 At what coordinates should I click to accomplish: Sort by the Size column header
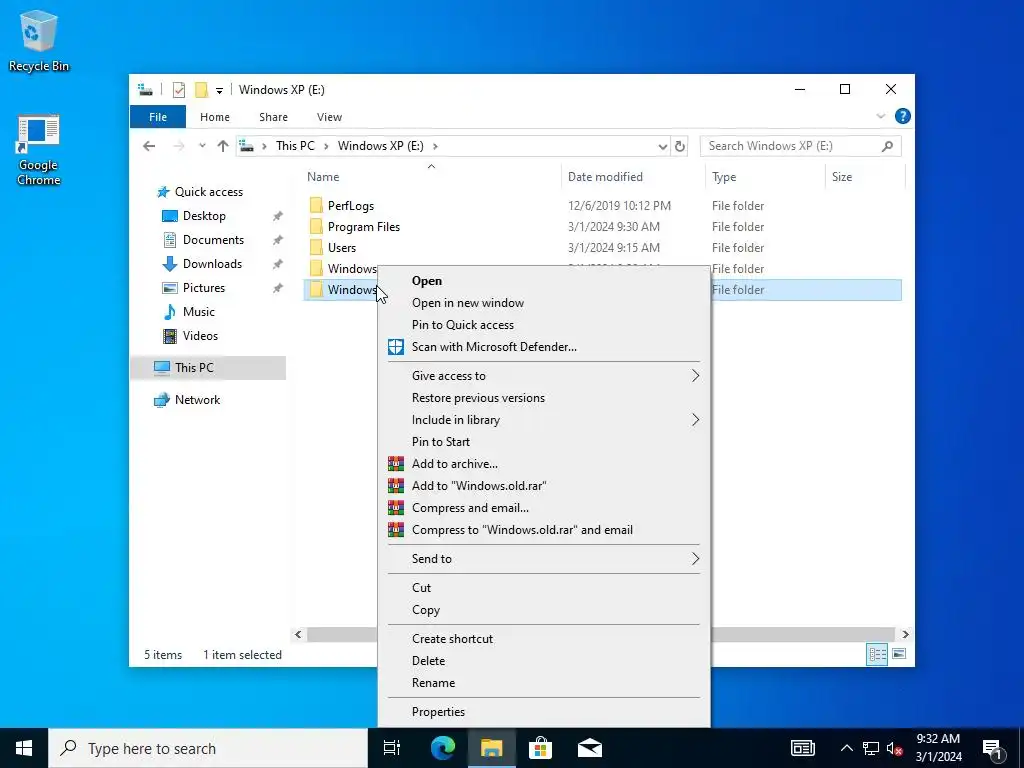coord(842,177)
